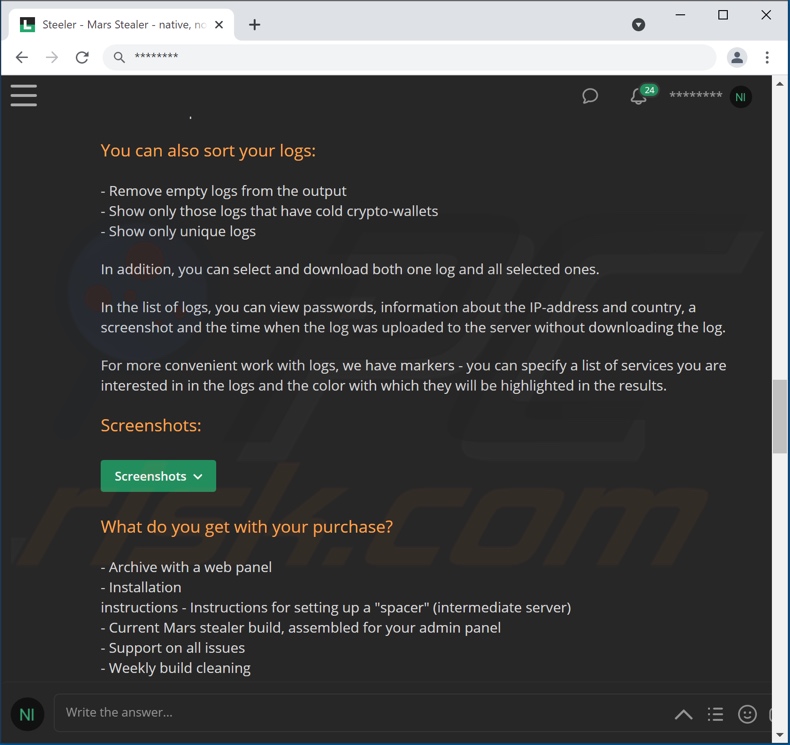Go back using browser back arrow
Screen dimensions: 790x745
[22, 57]
